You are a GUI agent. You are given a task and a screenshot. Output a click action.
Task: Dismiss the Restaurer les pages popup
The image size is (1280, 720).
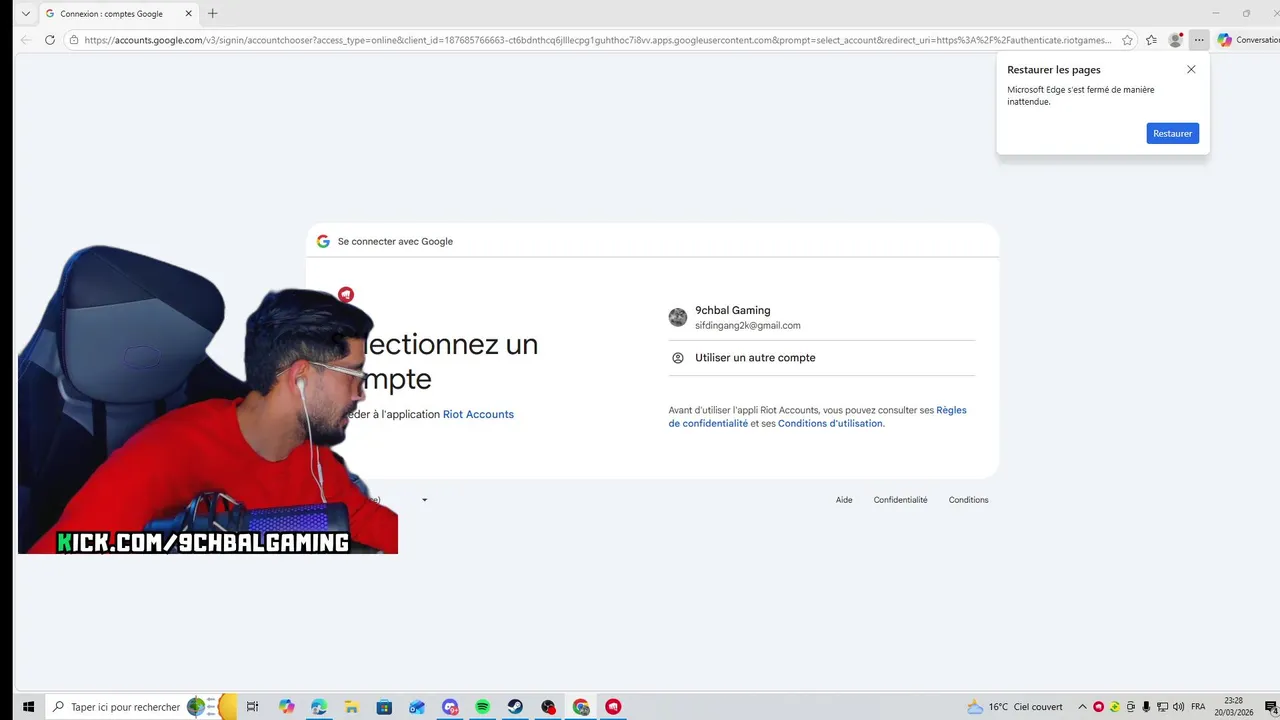(x=1191, y=70)
